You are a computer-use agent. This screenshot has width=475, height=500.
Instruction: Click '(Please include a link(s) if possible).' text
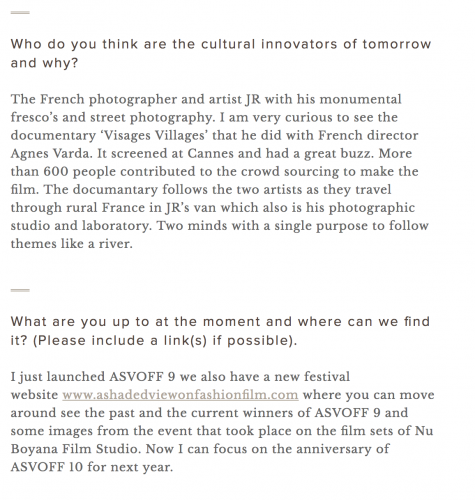165,340
